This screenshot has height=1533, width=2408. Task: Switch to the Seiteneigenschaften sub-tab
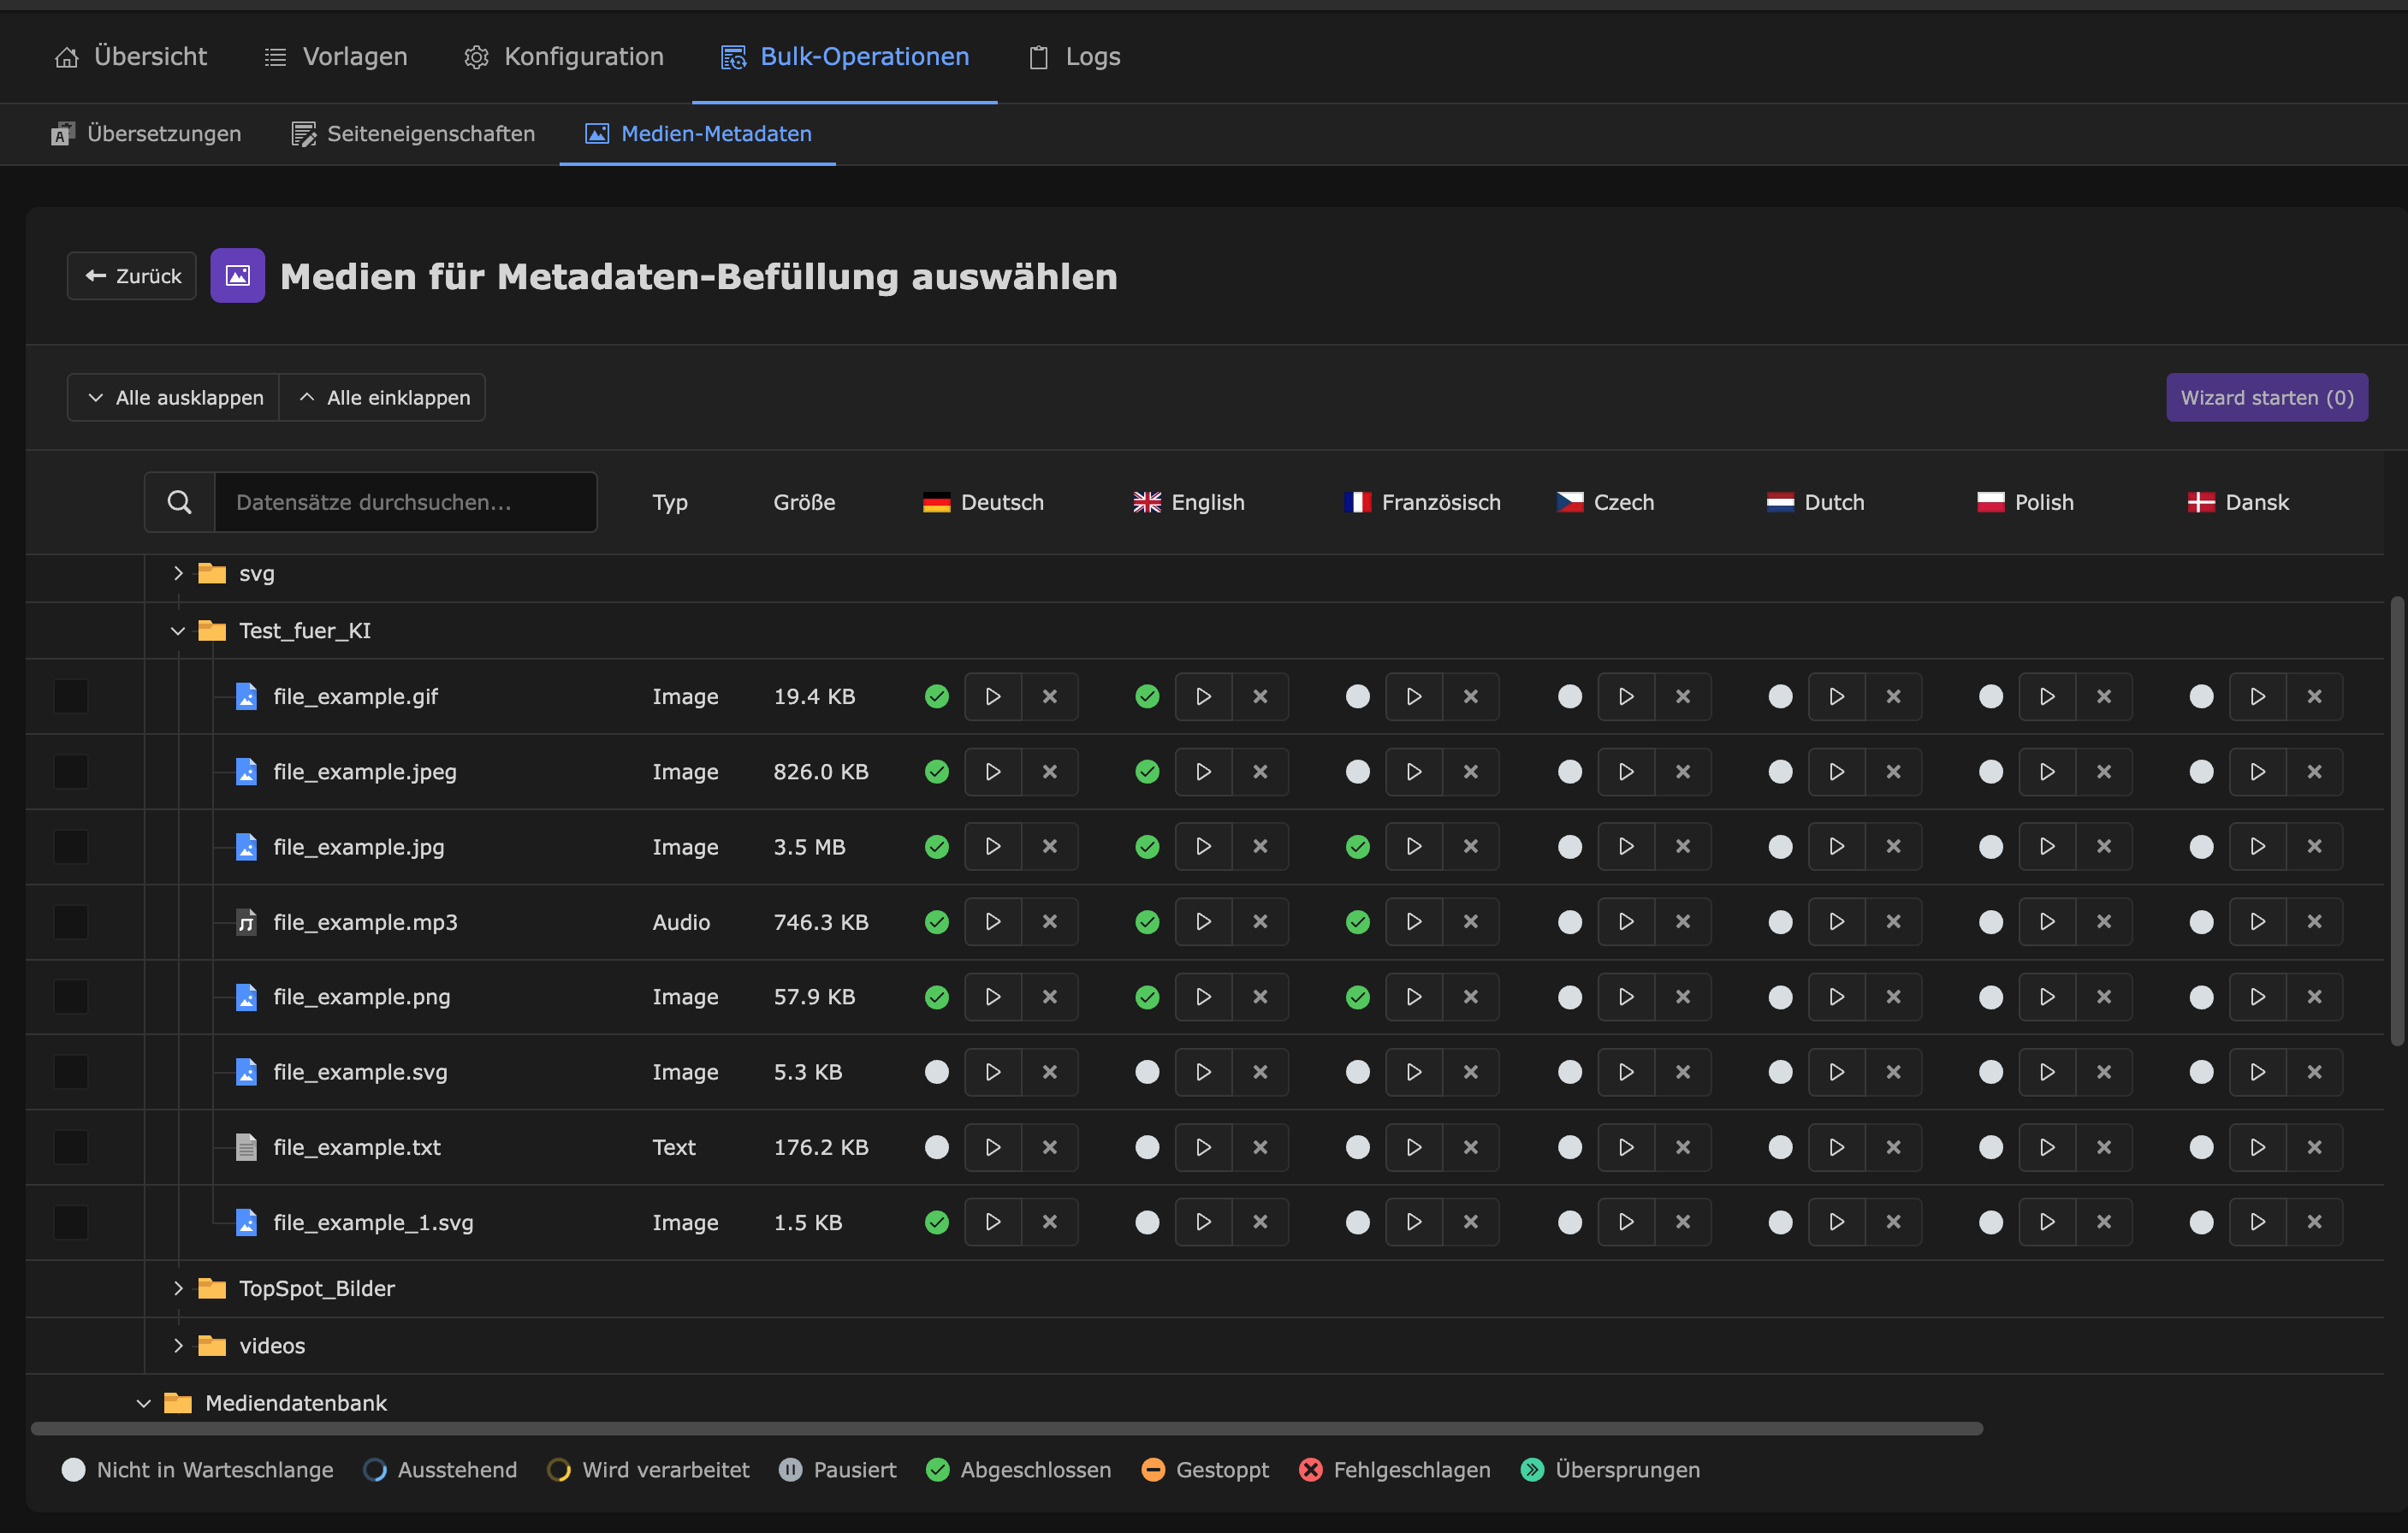413,133
